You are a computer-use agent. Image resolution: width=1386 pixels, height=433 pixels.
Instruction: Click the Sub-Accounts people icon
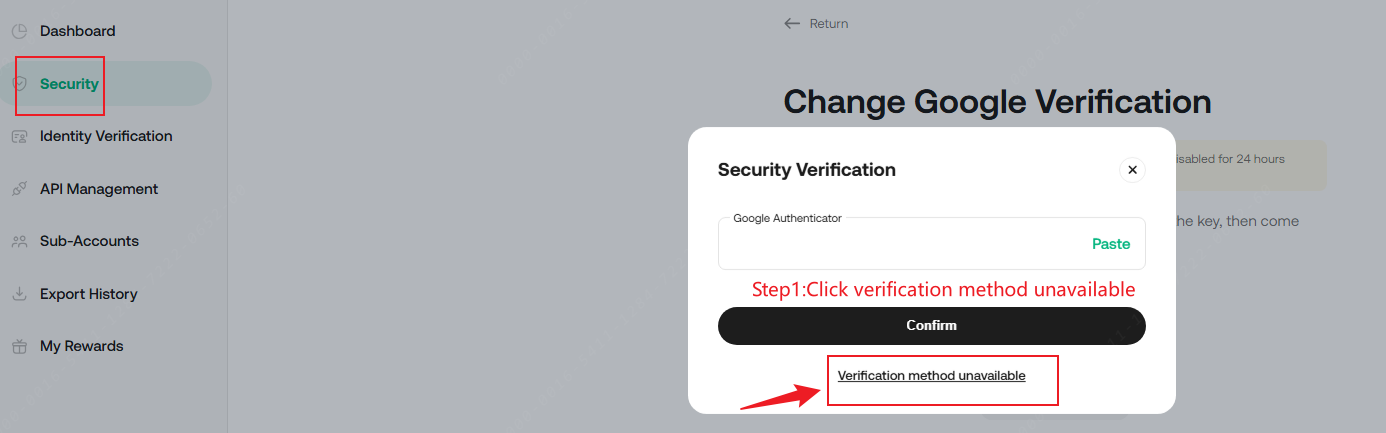(19, 242)
